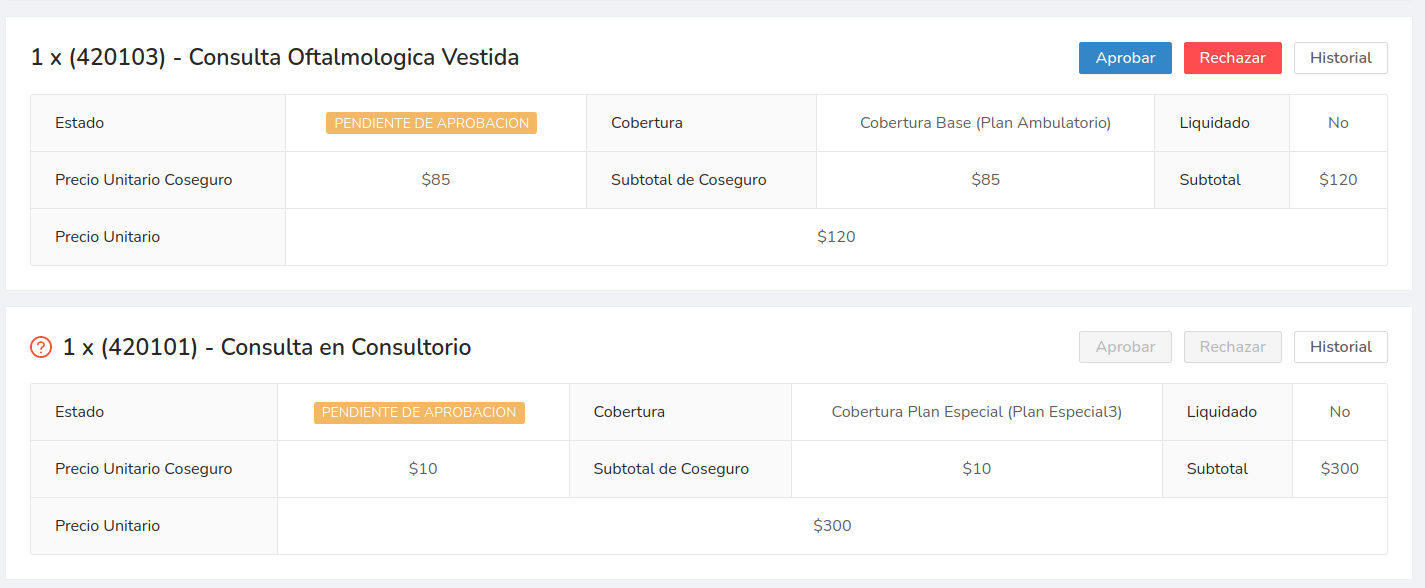The image size is (1425, 588).
Task: Click the greyed-out Aprobar for Consulta en Consultorio
Action: [1125, 347]
